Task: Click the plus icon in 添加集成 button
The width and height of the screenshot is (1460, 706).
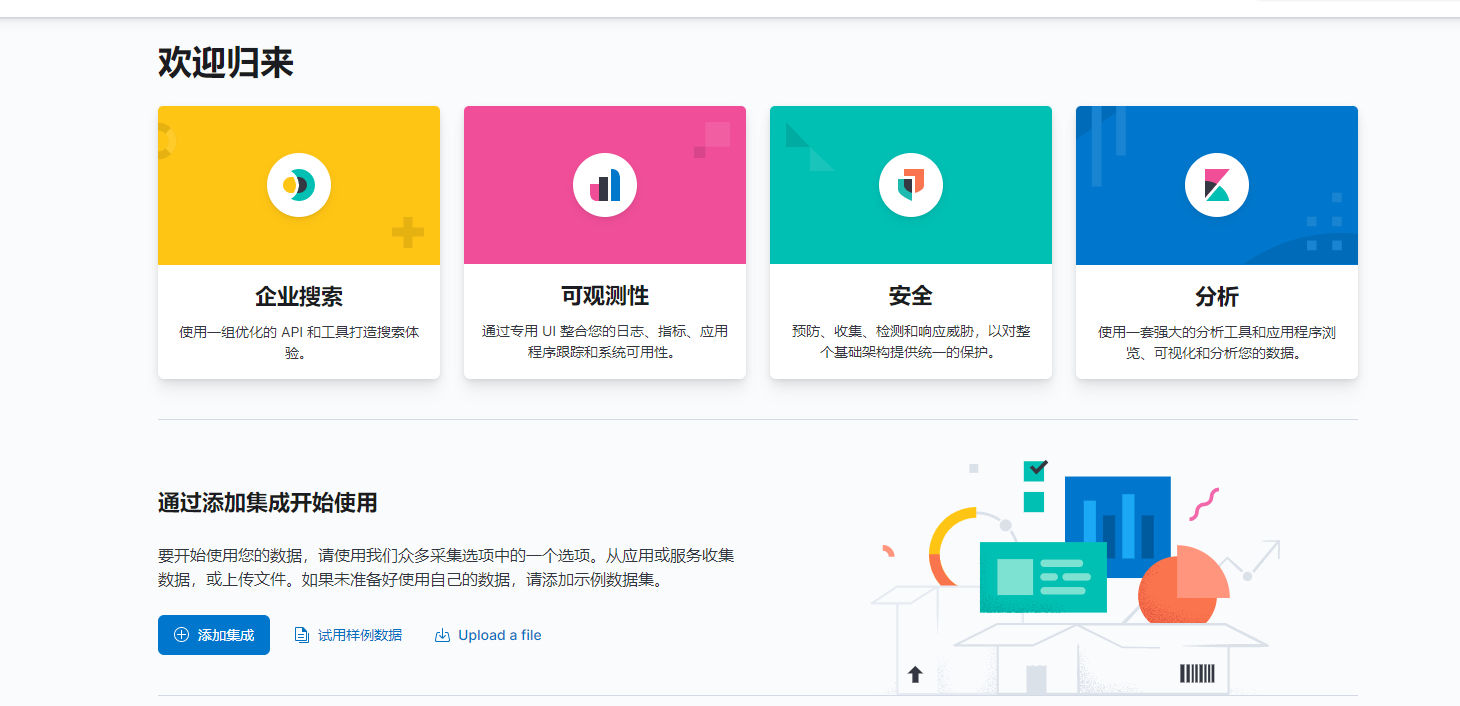Action: (x=181, y=635)
